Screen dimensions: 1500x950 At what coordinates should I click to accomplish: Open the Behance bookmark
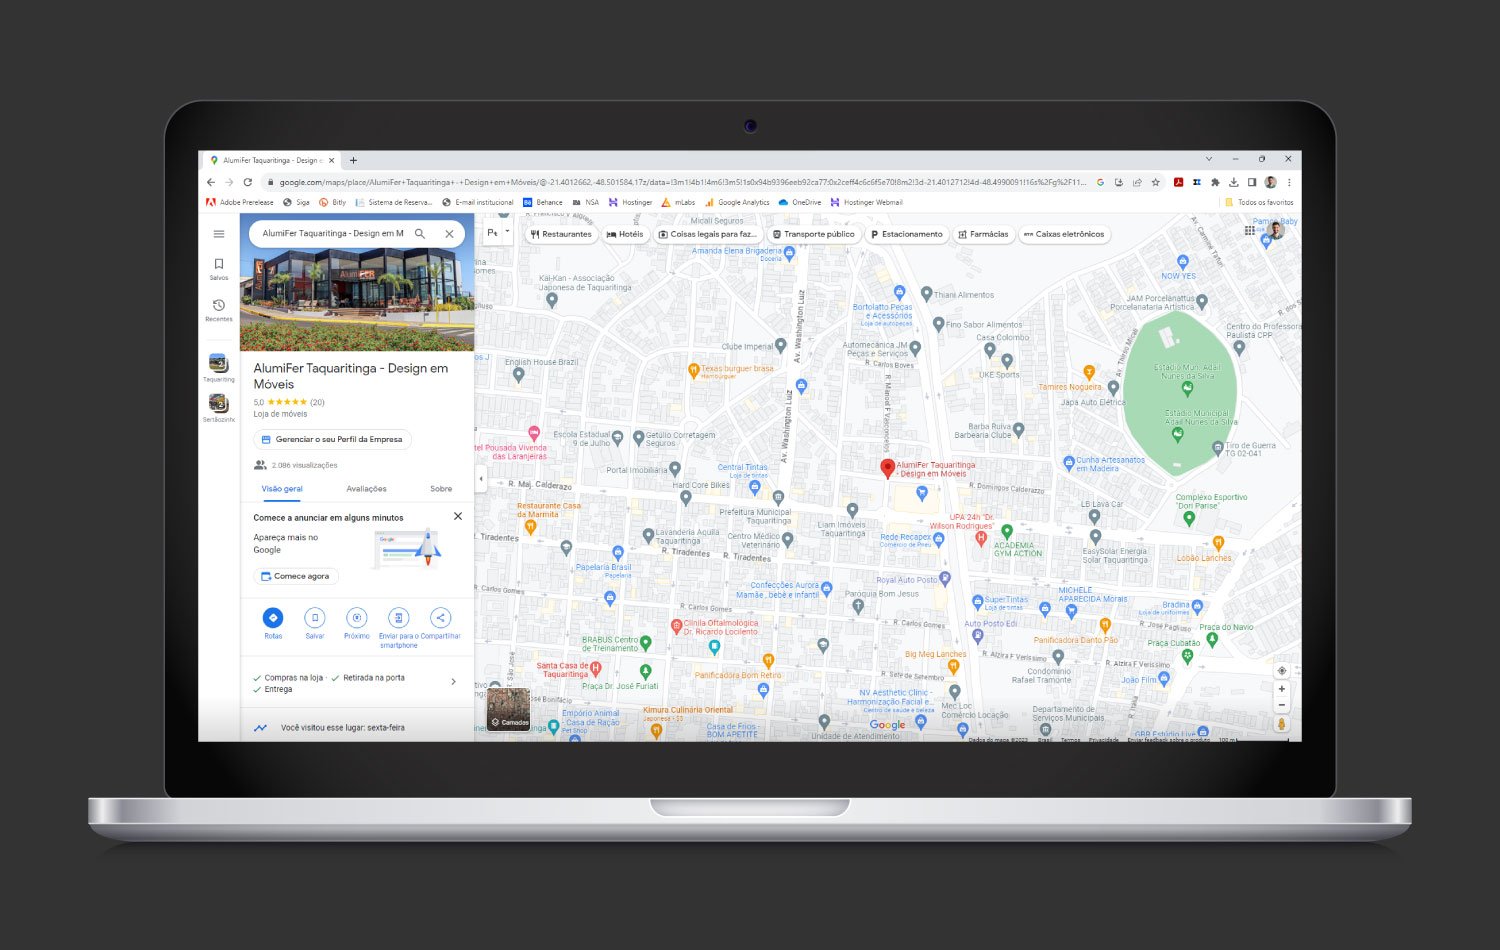(x=543, y=202)
